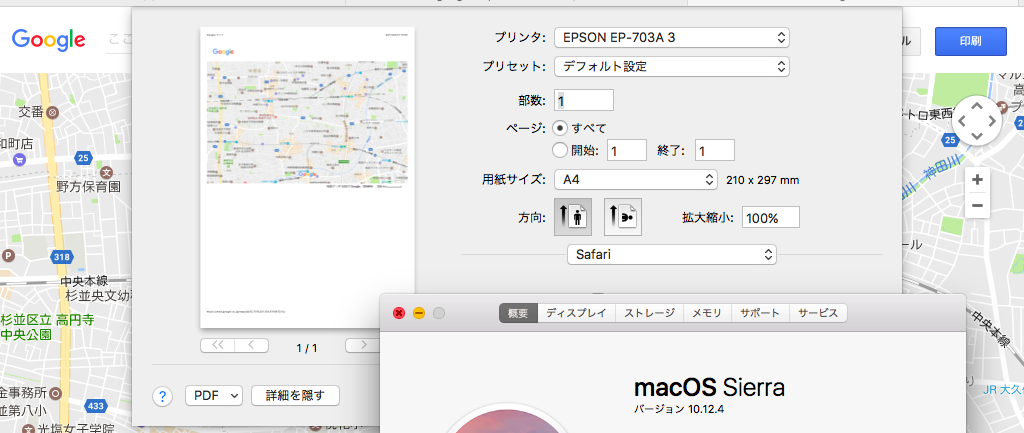The width and height of the screenshot is (1024, 433).
Task: Open the プリンタ EPSON EP-703A 3 dropdown
Action: pyautogui.click(x=672, y=38)
